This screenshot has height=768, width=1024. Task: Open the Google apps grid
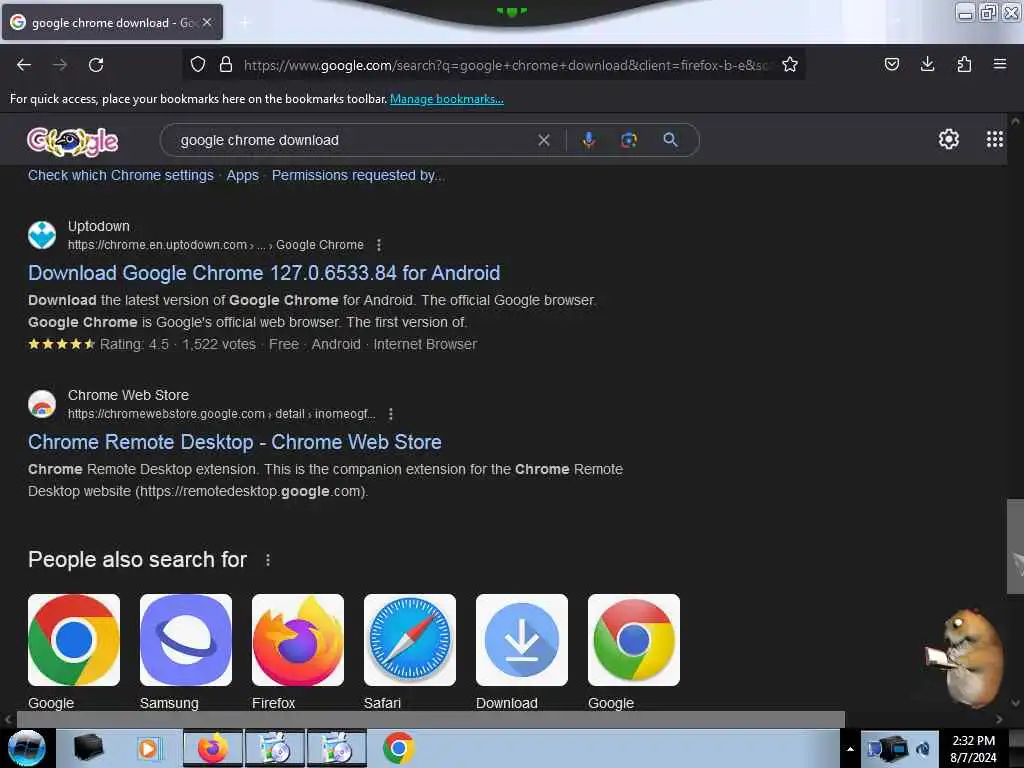994,139
